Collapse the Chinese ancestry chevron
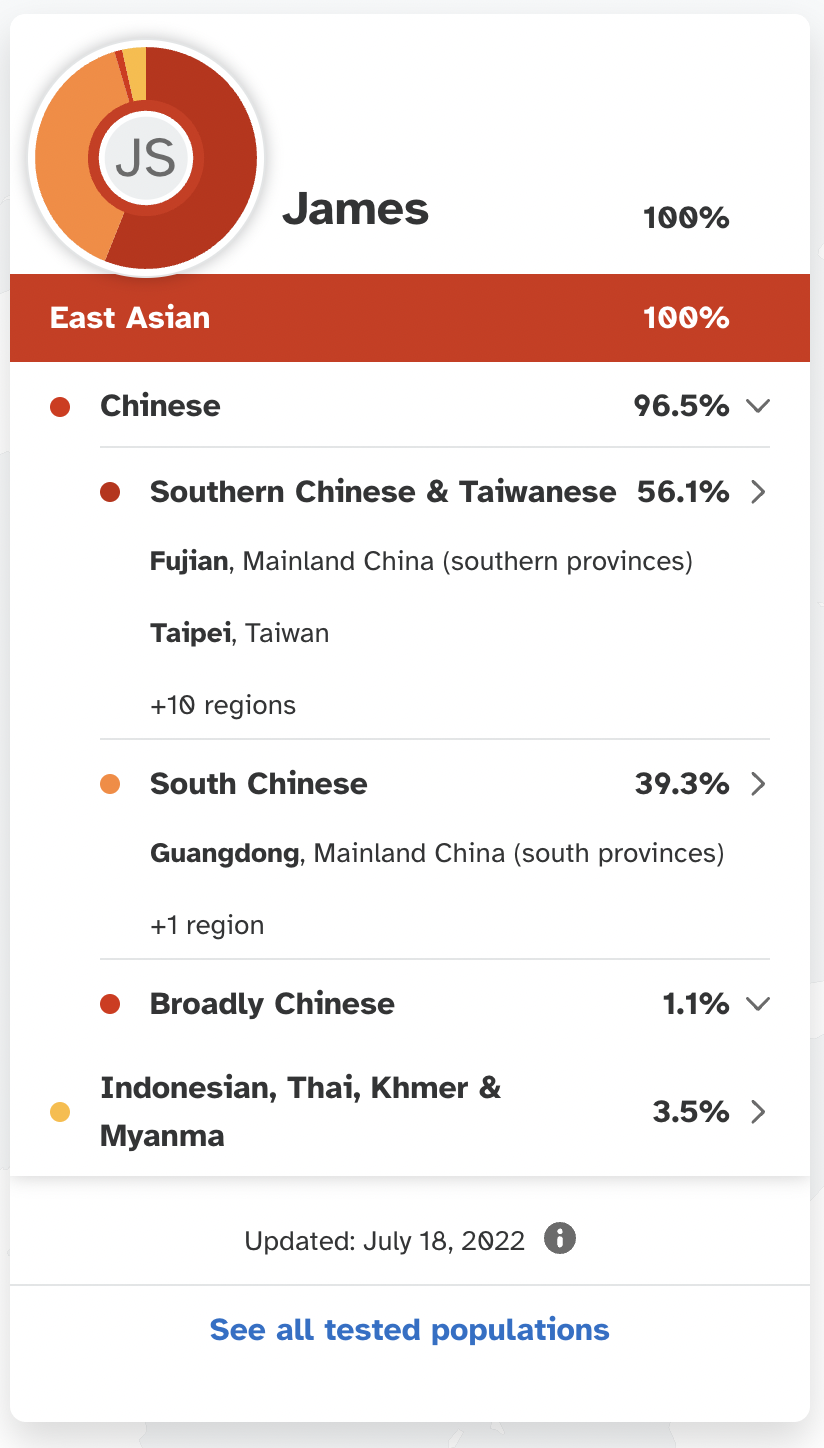The width and height of the screenshot is (824, 1448). pos(758,406)
